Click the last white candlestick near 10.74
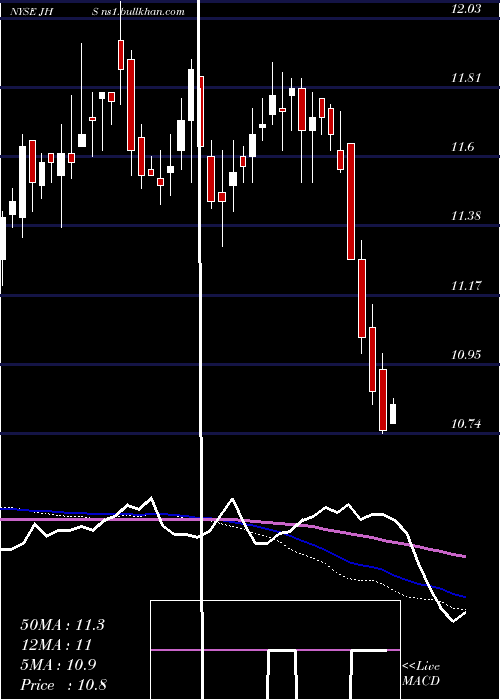The width and height of the screenshot is (500, 700). (x=393, y=414)
